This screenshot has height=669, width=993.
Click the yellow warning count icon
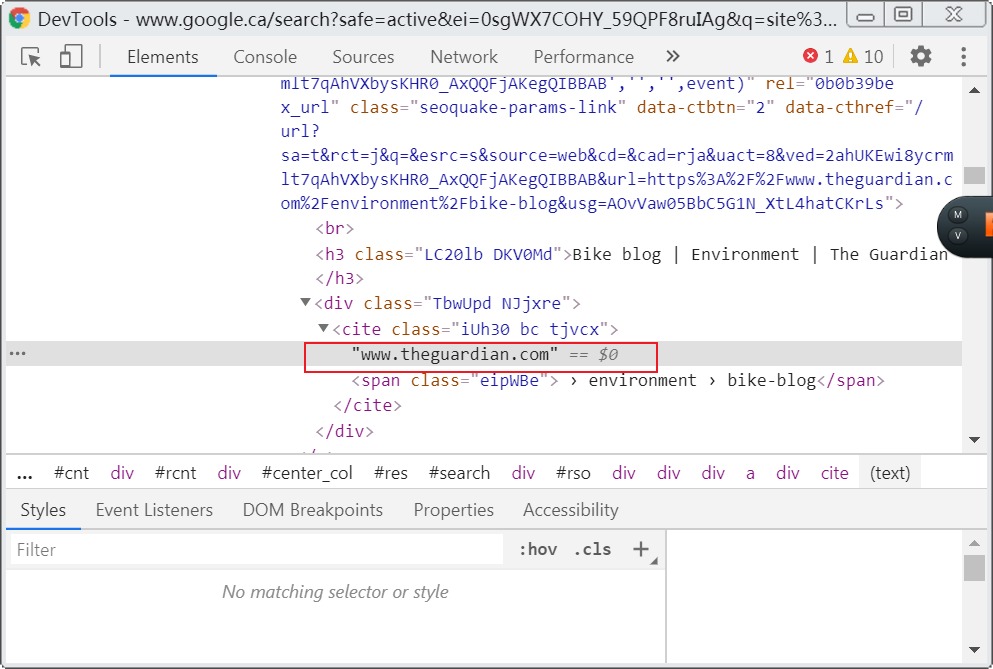coord(850,56)
